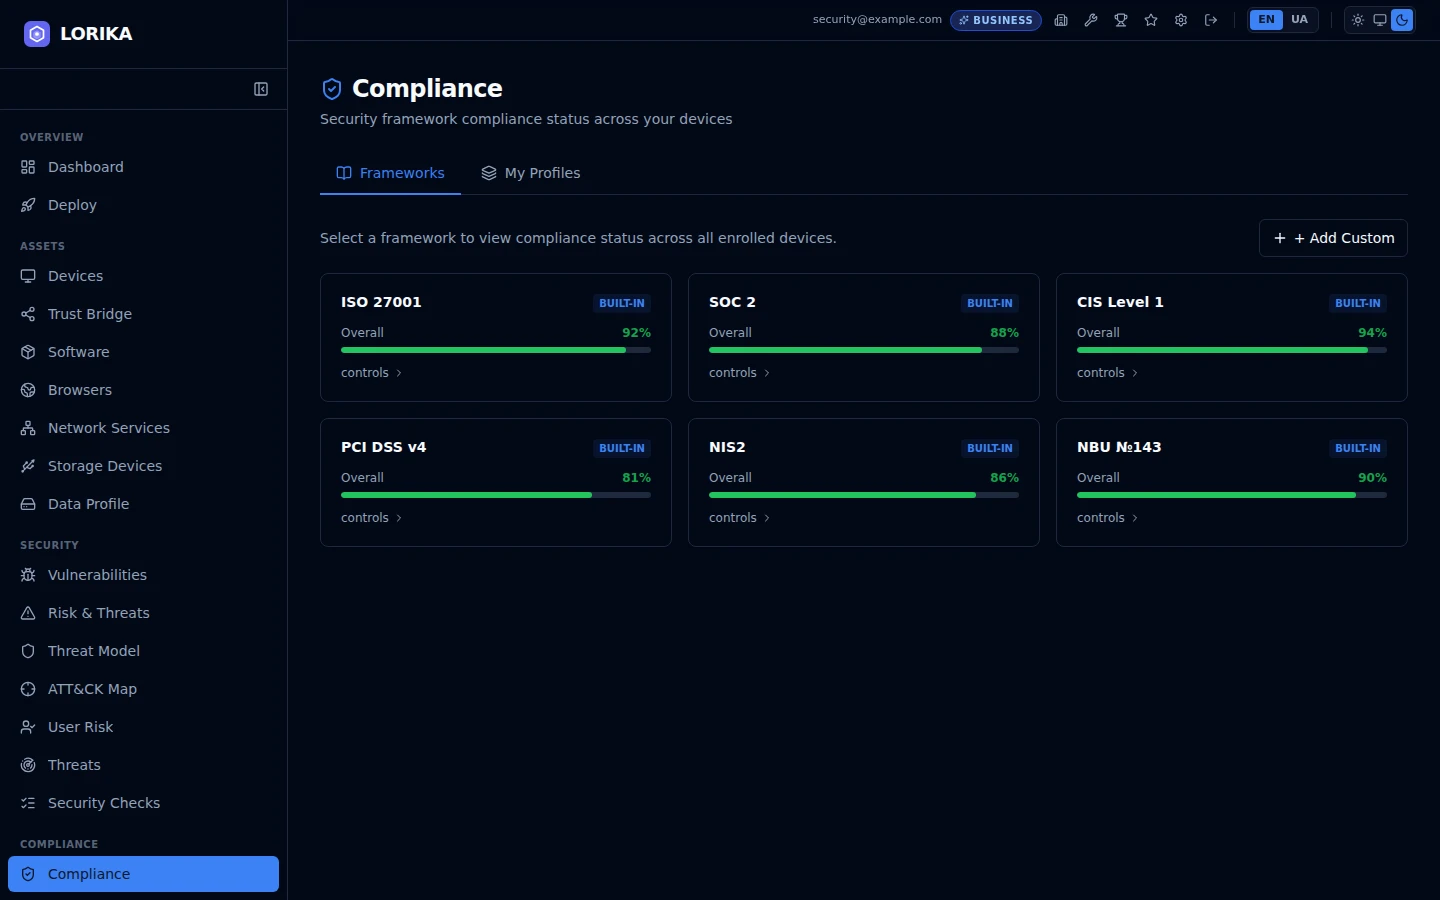Click the 90% value on NBU №143

1372,478
